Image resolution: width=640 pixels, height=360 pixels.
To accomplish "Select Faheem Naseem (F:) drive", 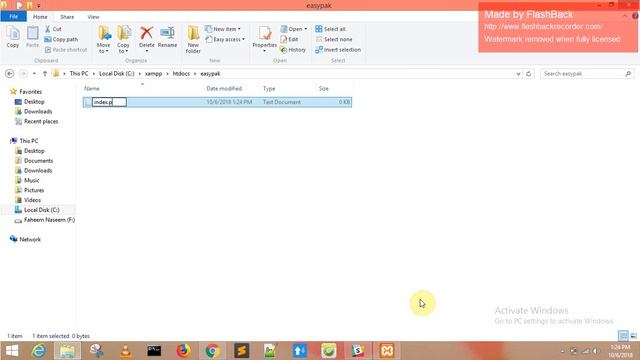I will click(x=49, y=220).
